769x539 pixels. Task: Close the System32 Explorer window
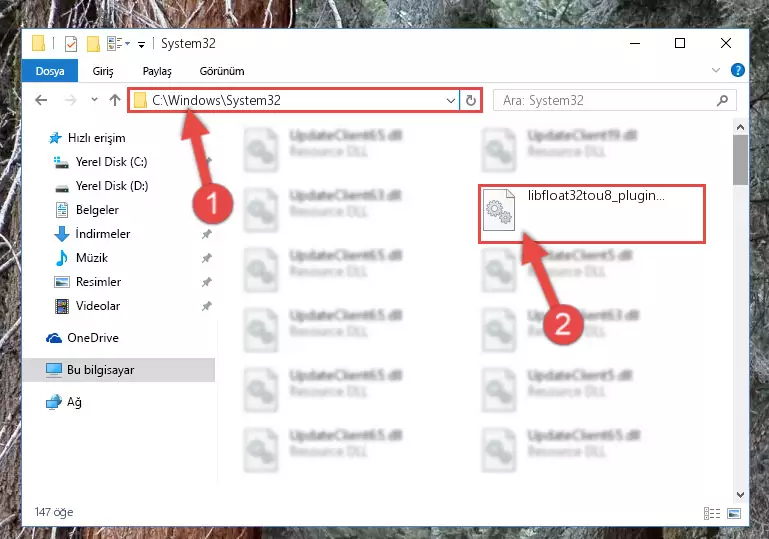(726, 43)
